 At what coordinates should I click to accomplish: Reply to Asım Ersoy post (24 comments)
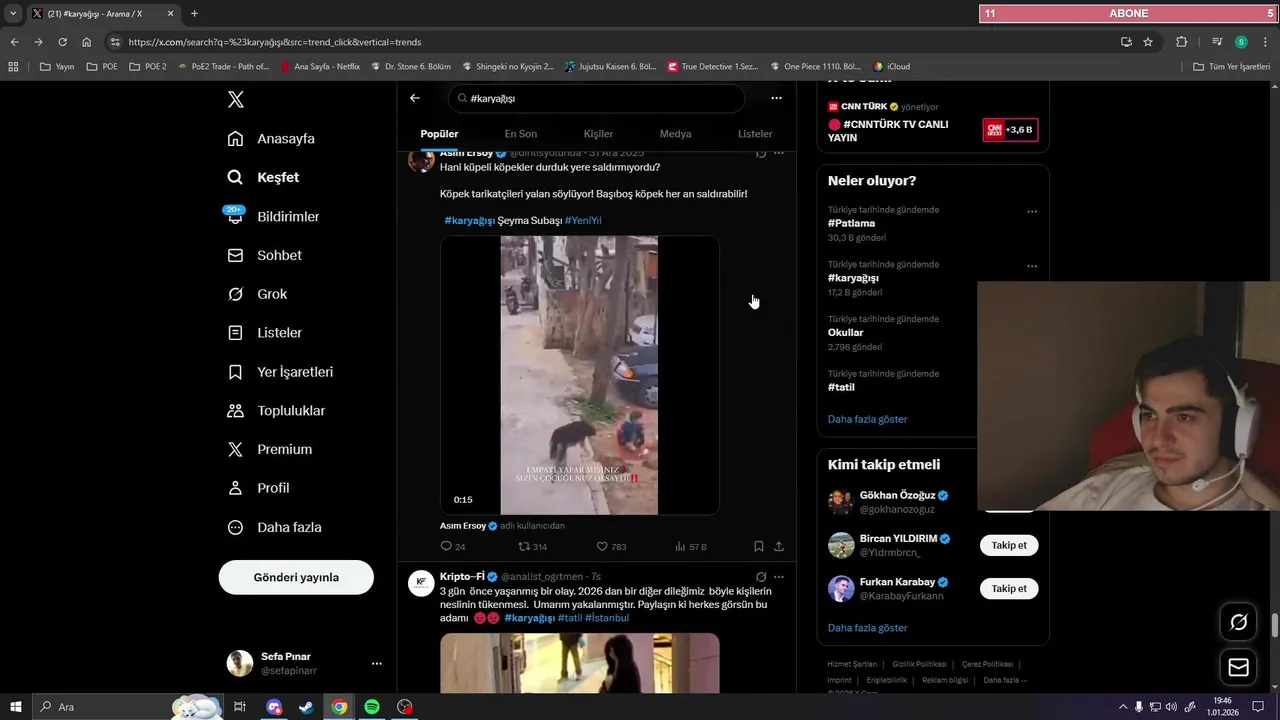coord(452,547)
